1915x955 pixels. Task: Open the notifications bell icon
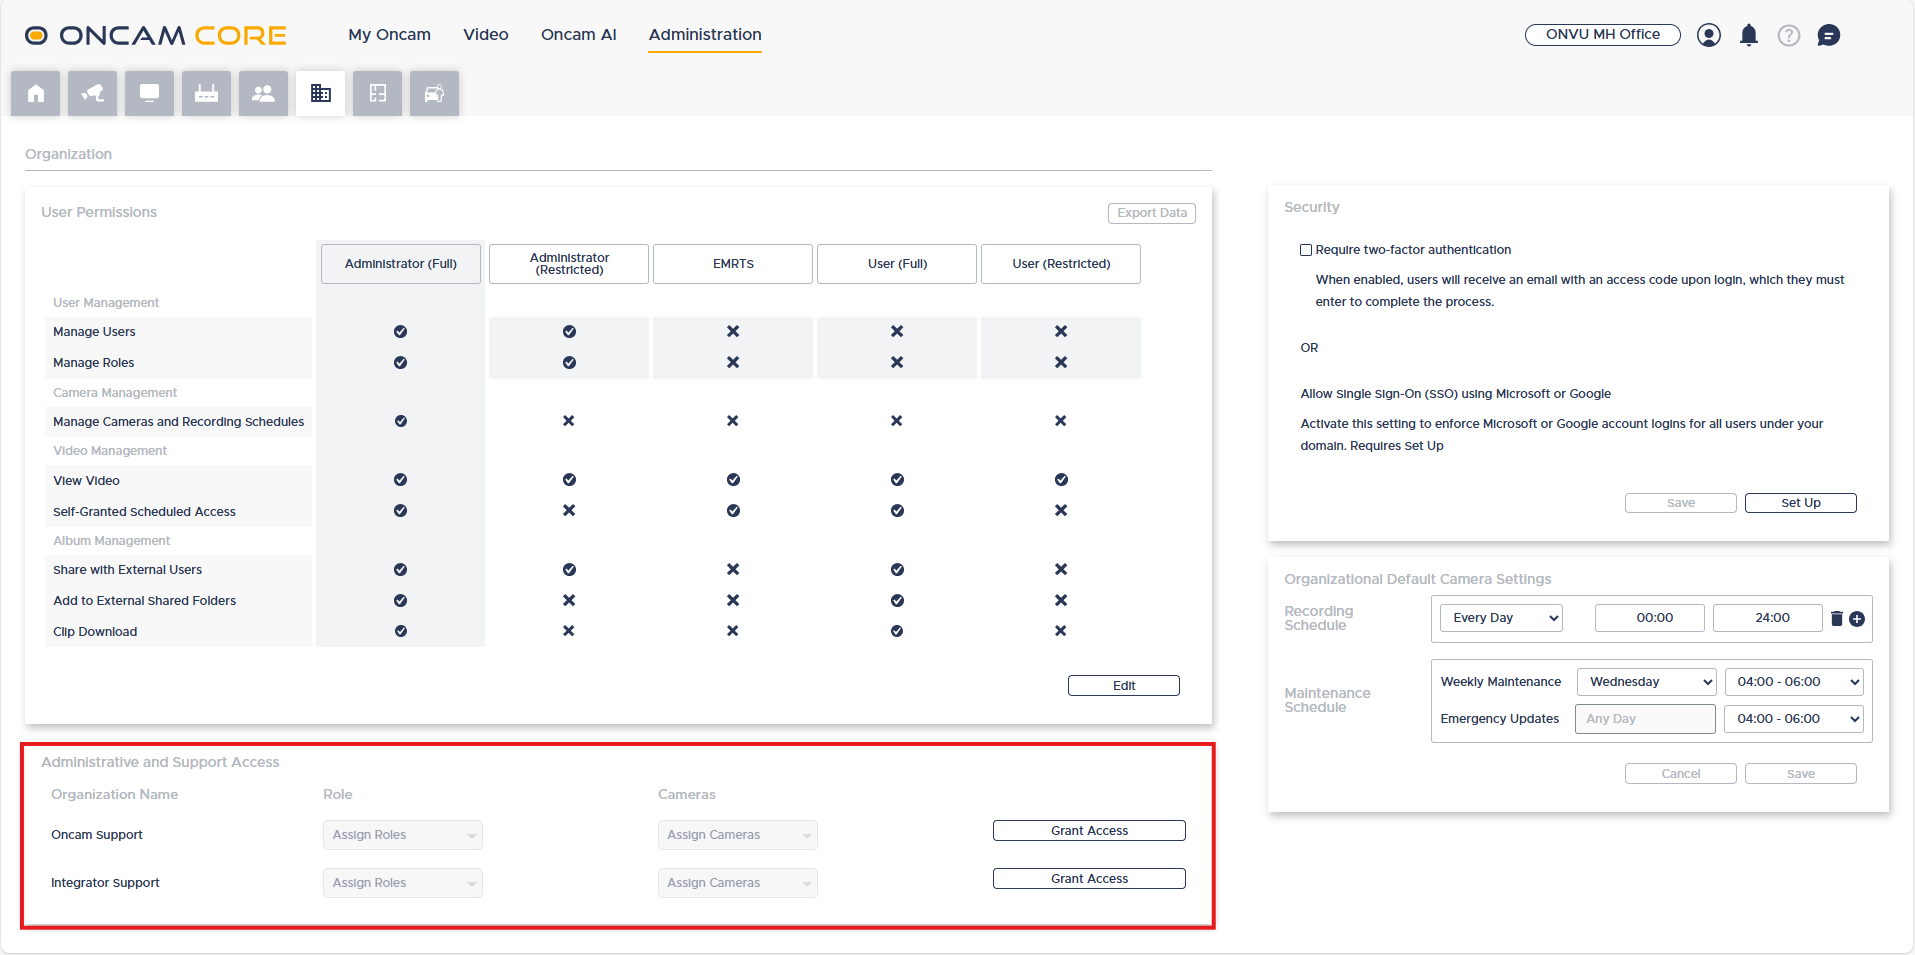coord(1749,35)
